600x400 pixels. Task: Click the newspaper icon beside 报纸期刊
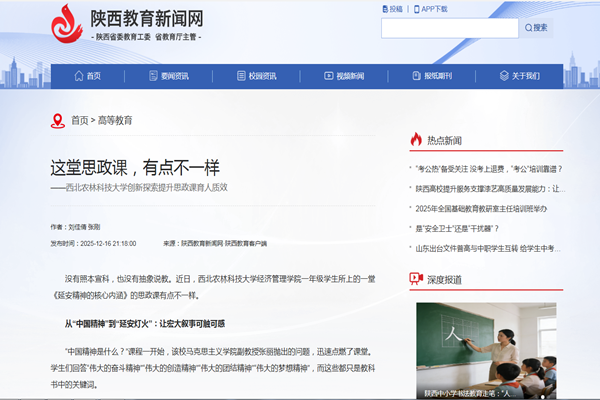point(416,76)
